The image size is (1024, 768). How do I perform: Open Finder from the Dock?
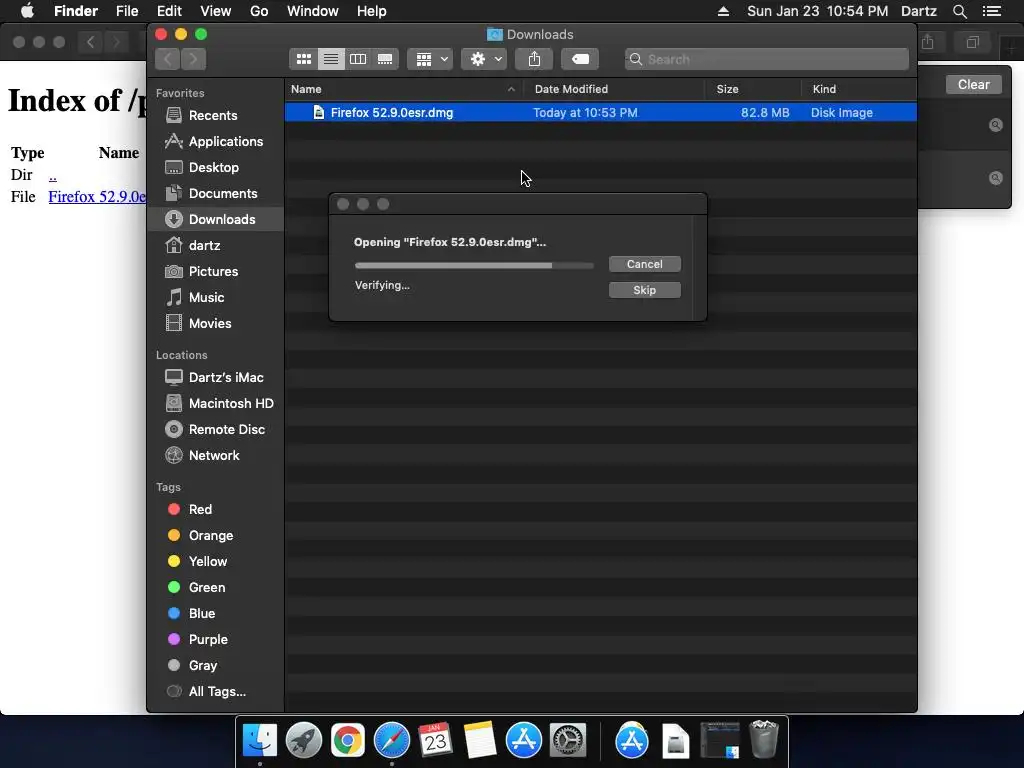point(259,741)
